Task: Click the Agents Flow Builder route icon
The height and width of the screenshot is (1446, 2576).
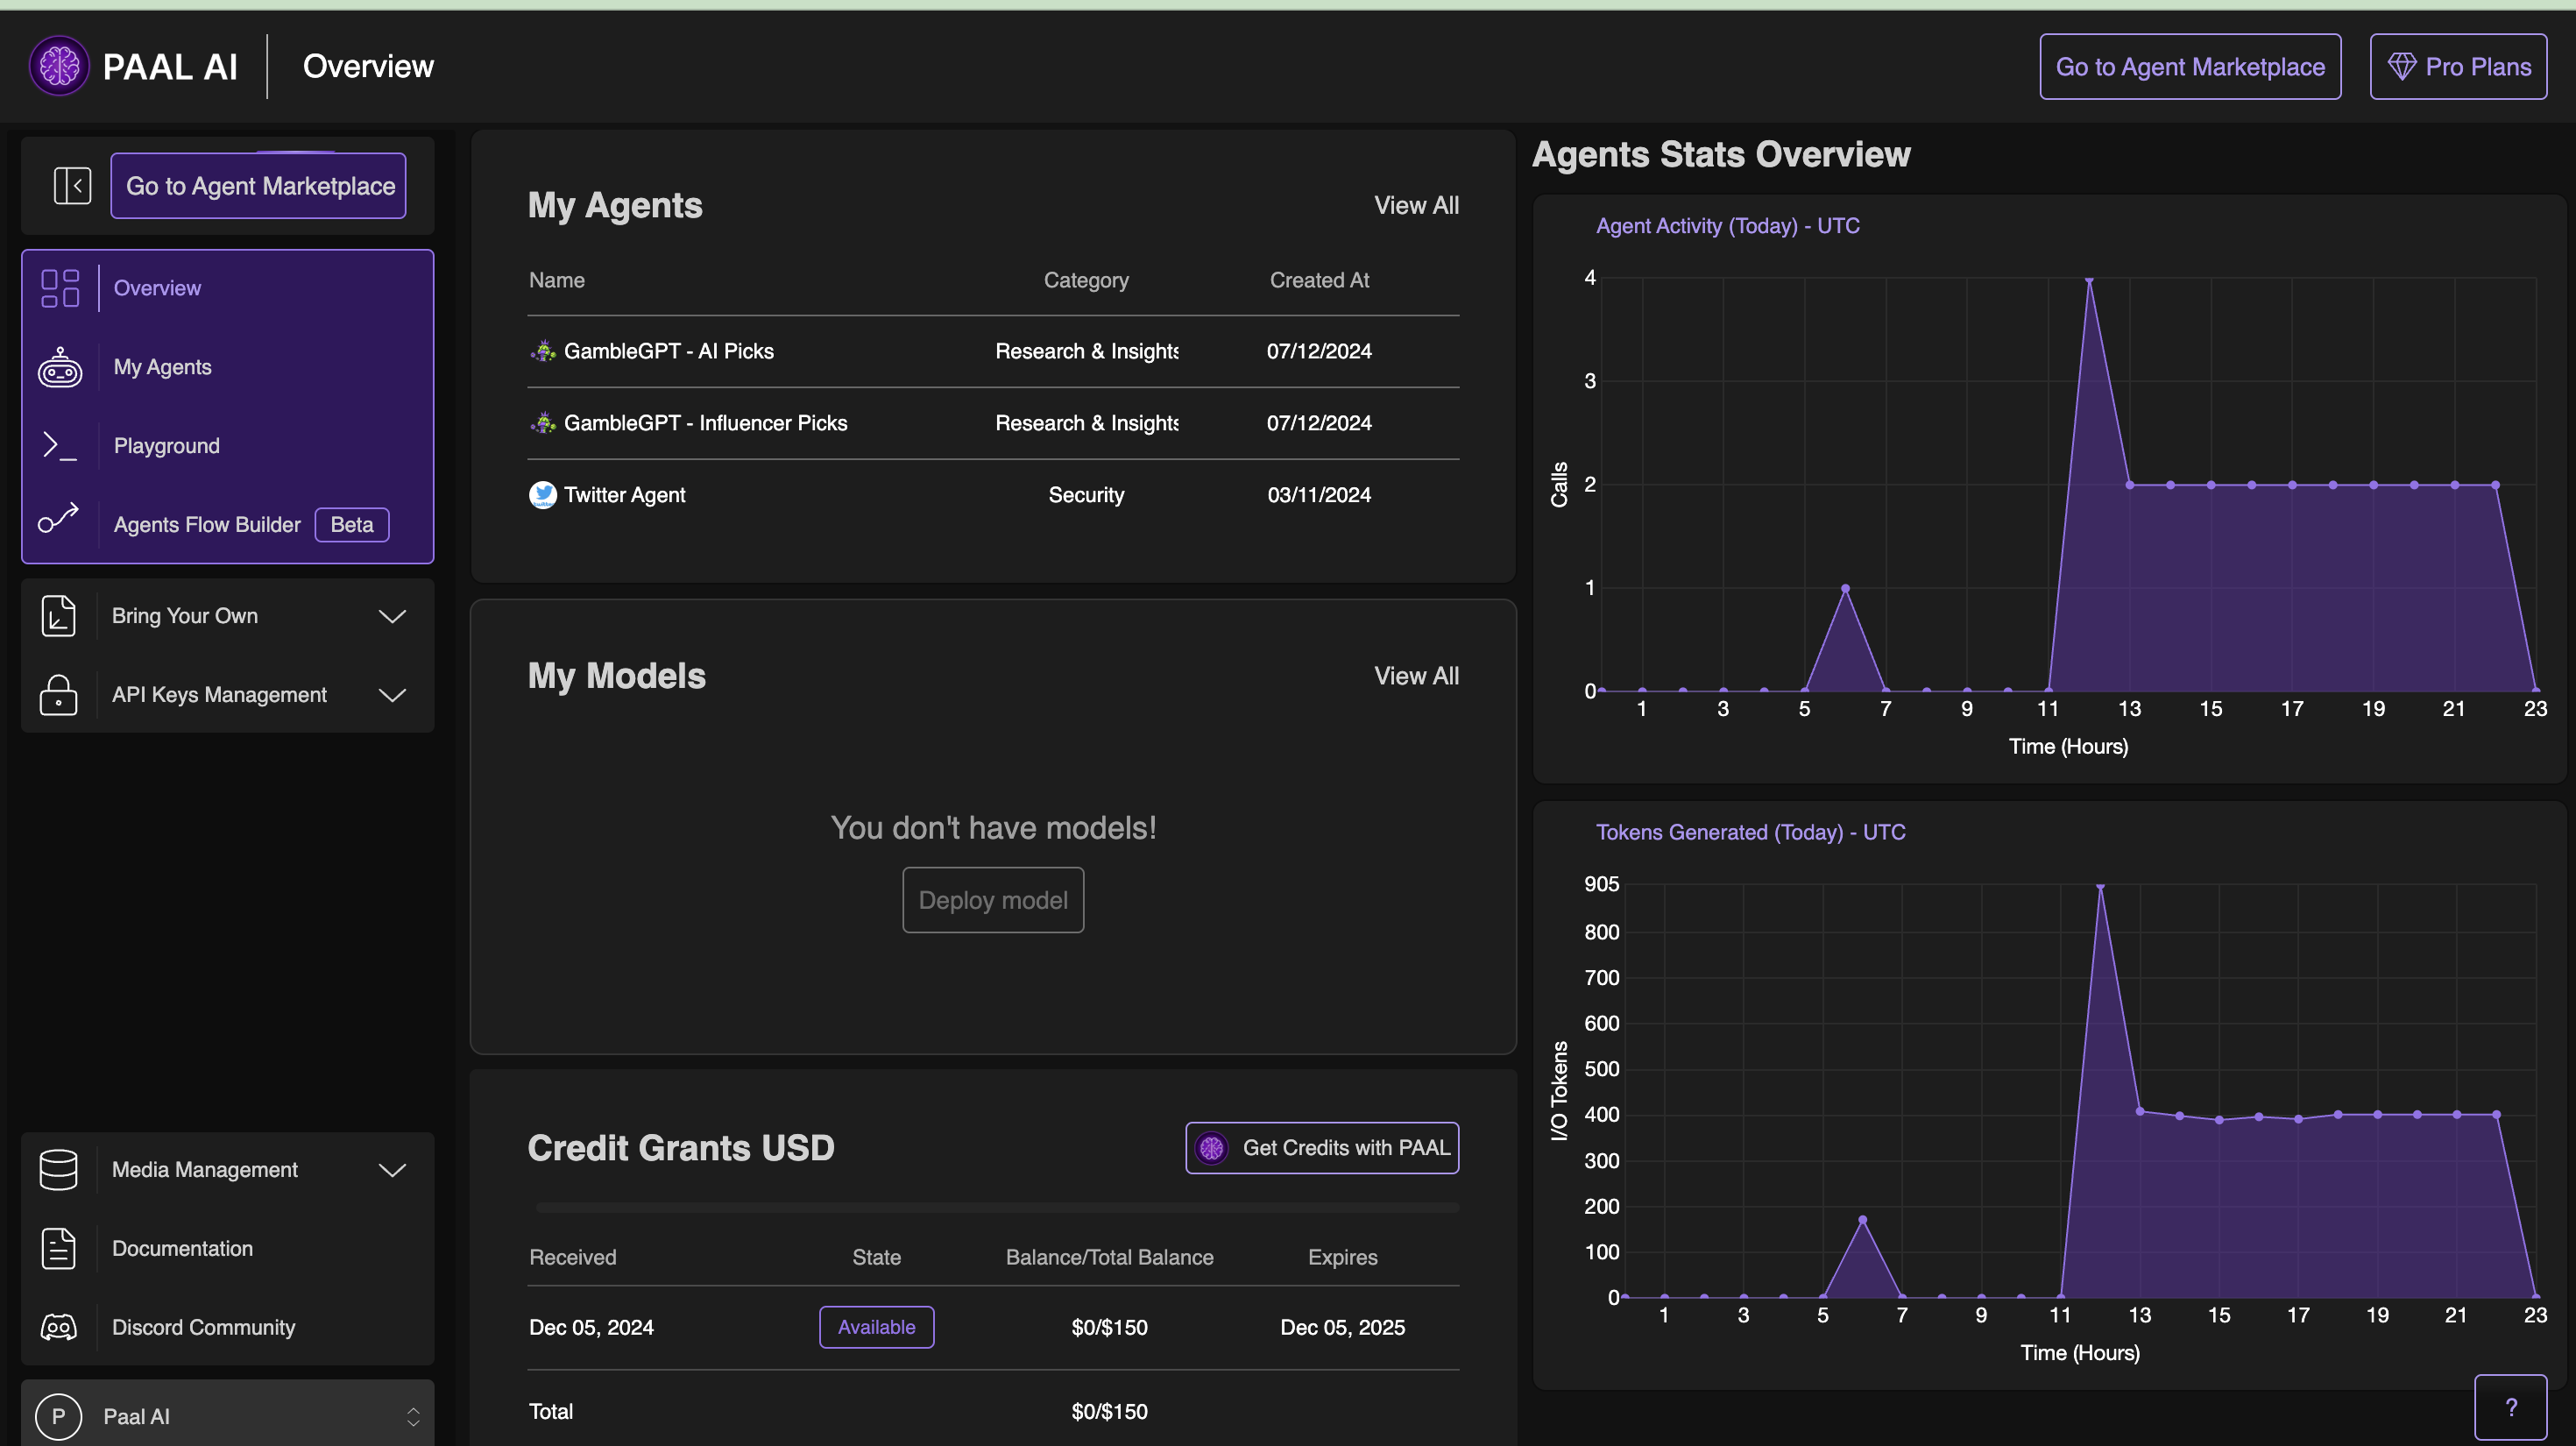Action: pos(59,518)
